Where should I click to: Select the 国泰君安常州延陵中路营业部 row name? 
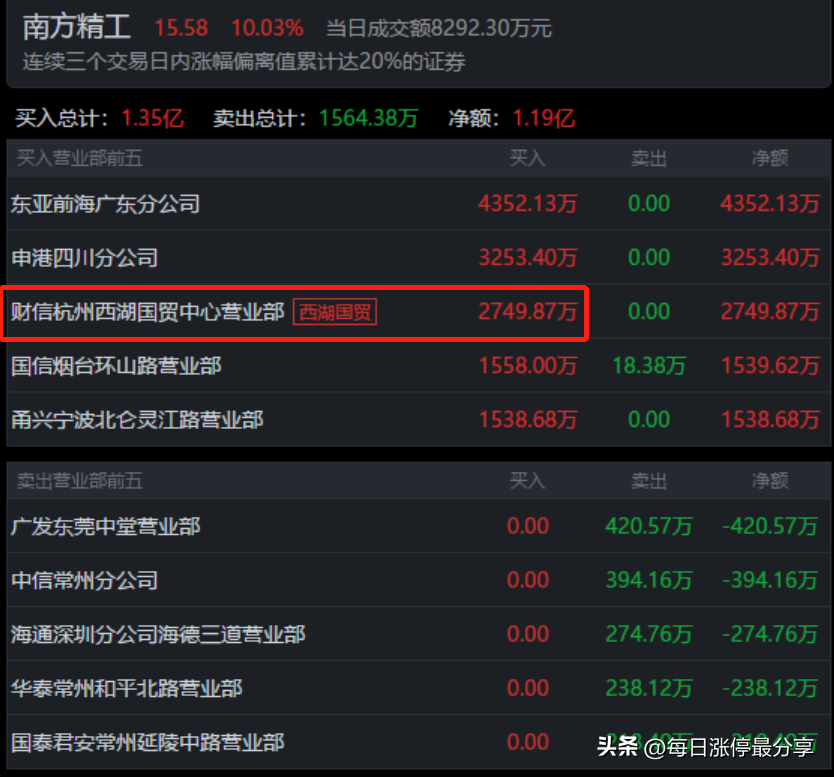coord(148,743)
